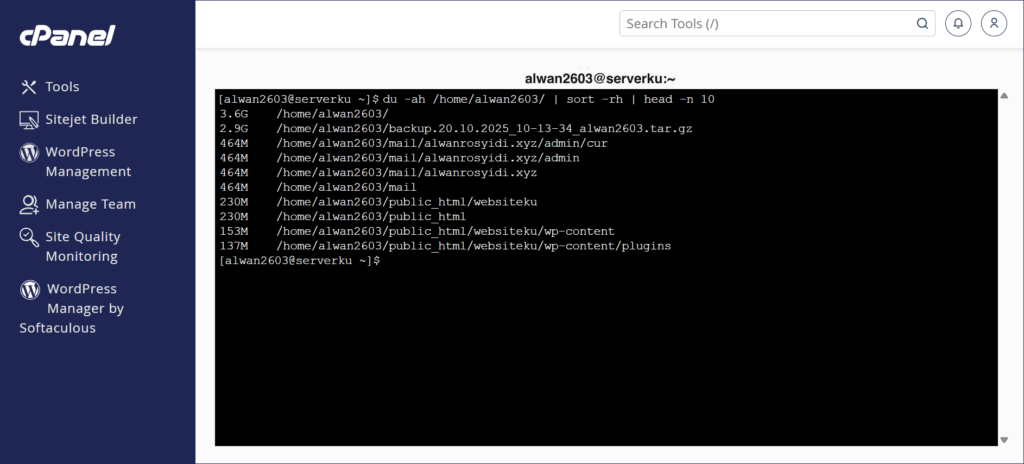Click the line ending in public_html/websiteku
The height and width of the screenshot is (464, 1024).
click(378, 203)
